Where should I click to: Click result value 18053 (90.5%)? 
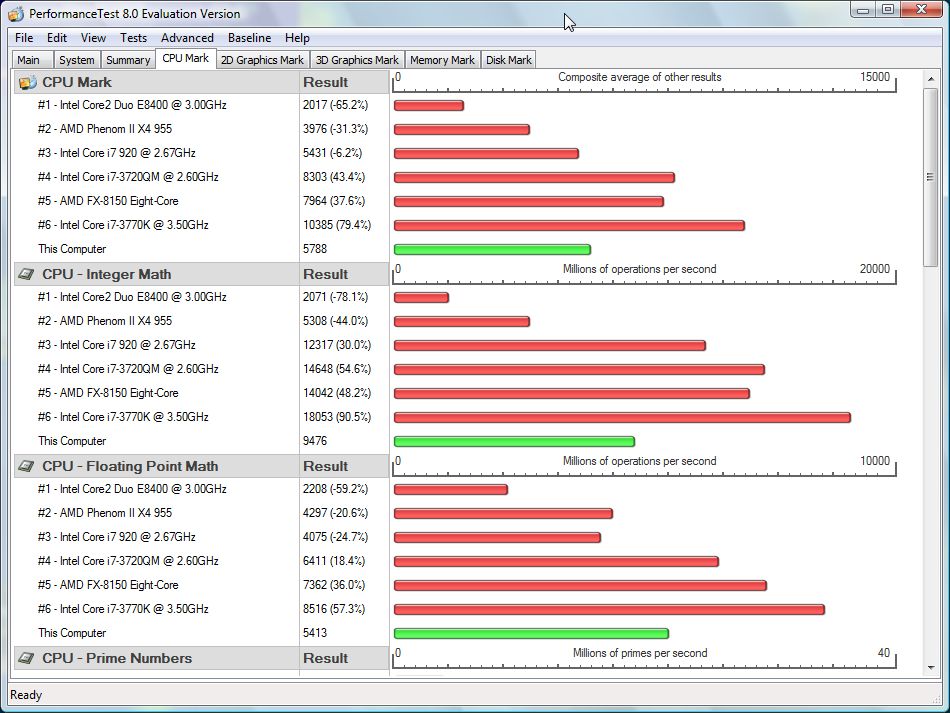point(337,417)
